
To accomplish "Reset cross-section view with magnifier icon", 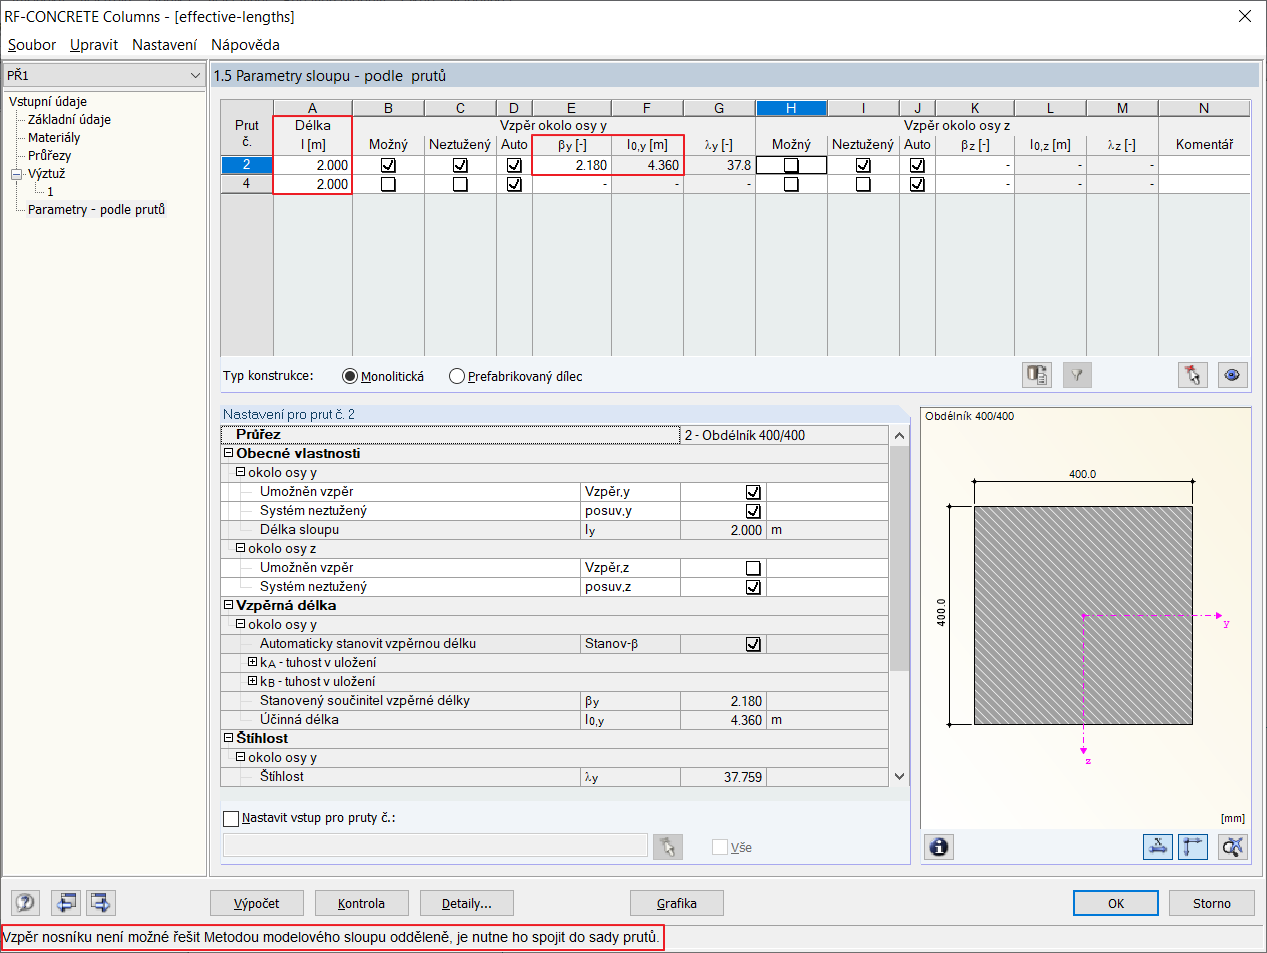I will pyautogui.click(x=1233, y=847).
